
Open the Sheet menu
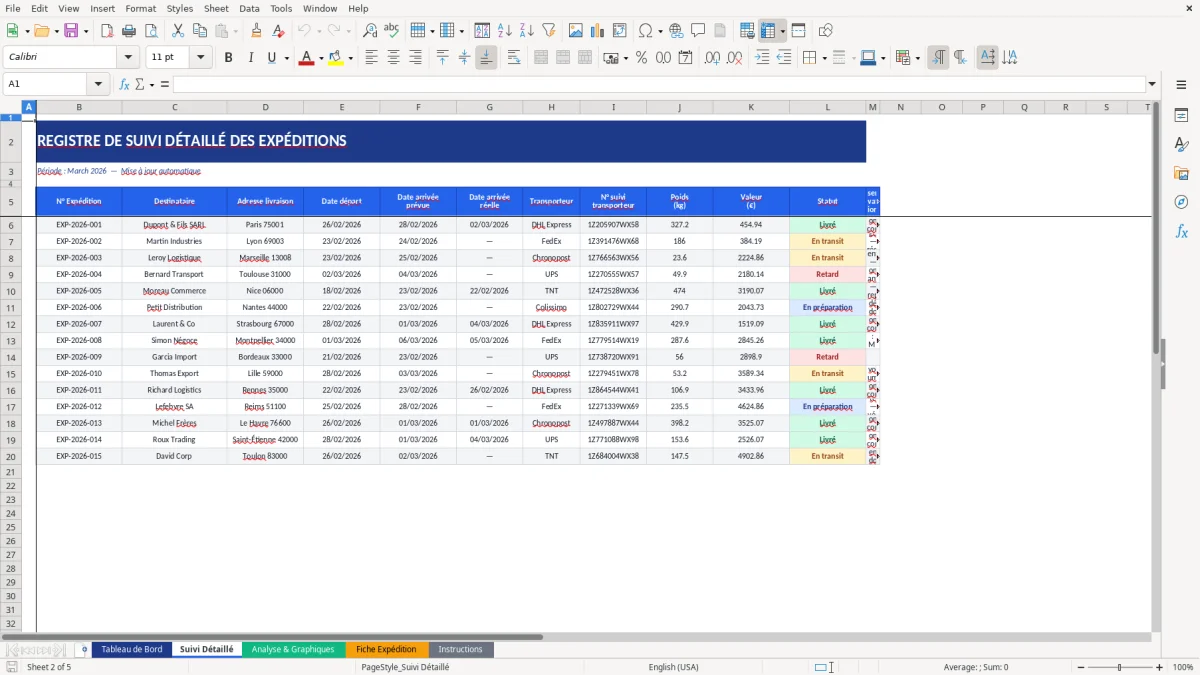(216, 8)
